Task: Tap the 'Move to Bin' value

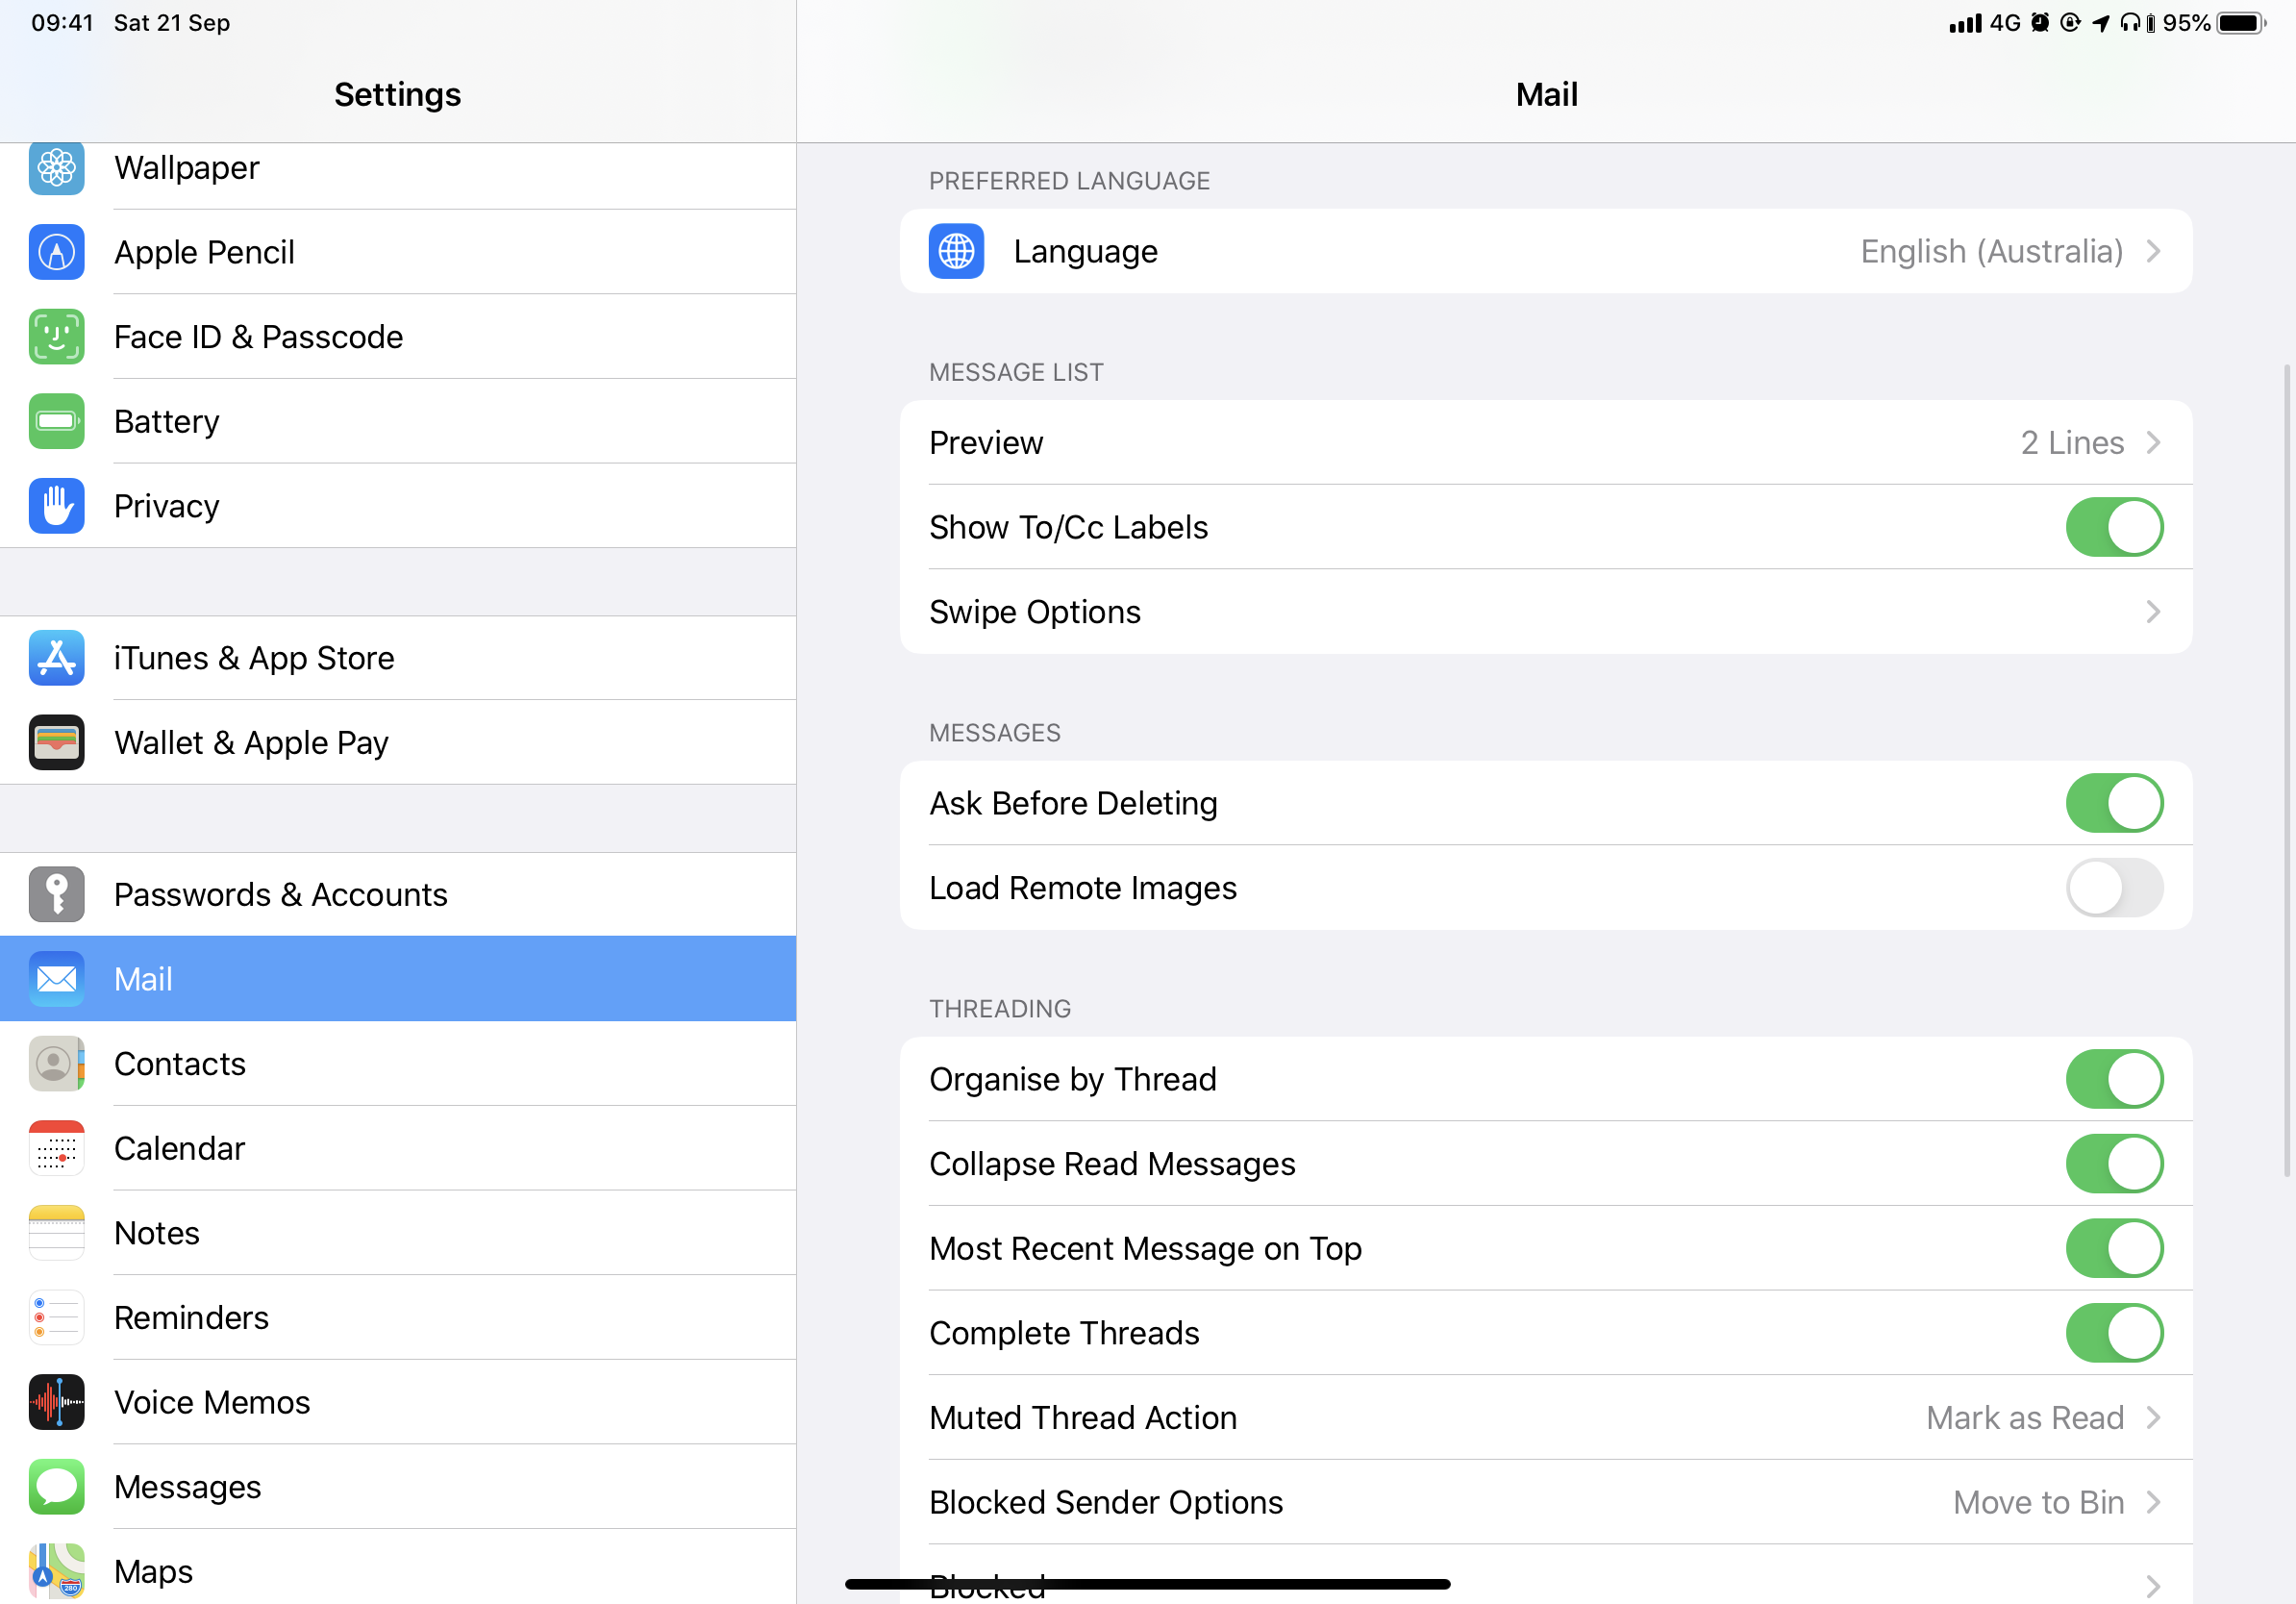Action: 2038,1502
